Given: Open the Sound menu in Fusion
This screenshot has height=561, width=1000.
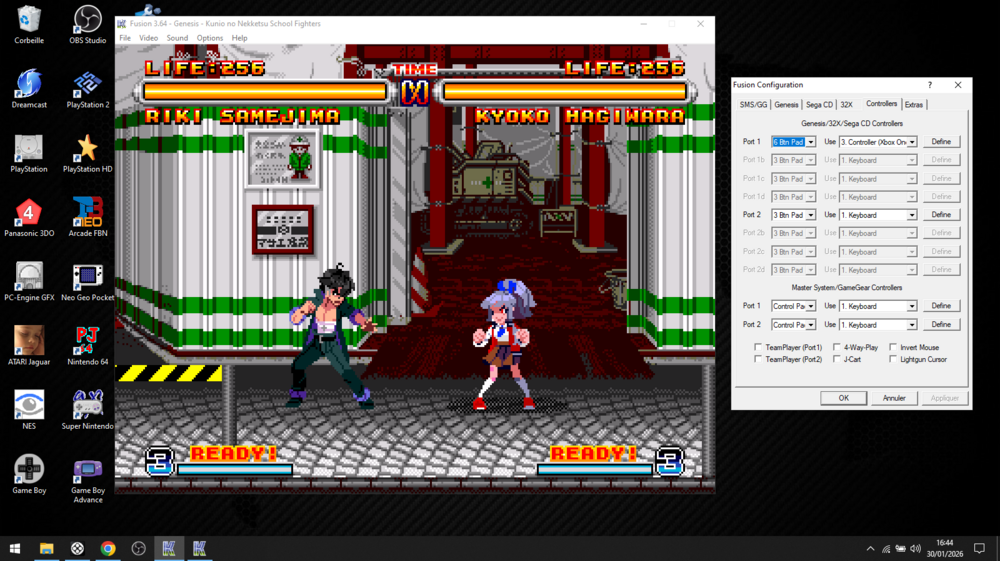Looking at the screenshot, I should pyautogui.click(x=177, y=38).
